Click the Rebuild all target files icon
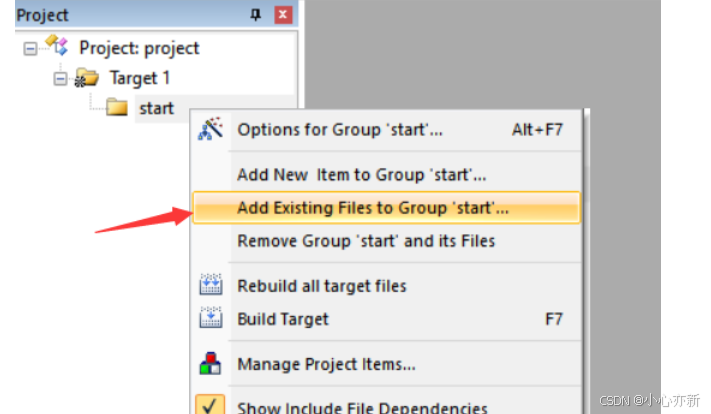This screenshot has height=414, width=711. 211,285
